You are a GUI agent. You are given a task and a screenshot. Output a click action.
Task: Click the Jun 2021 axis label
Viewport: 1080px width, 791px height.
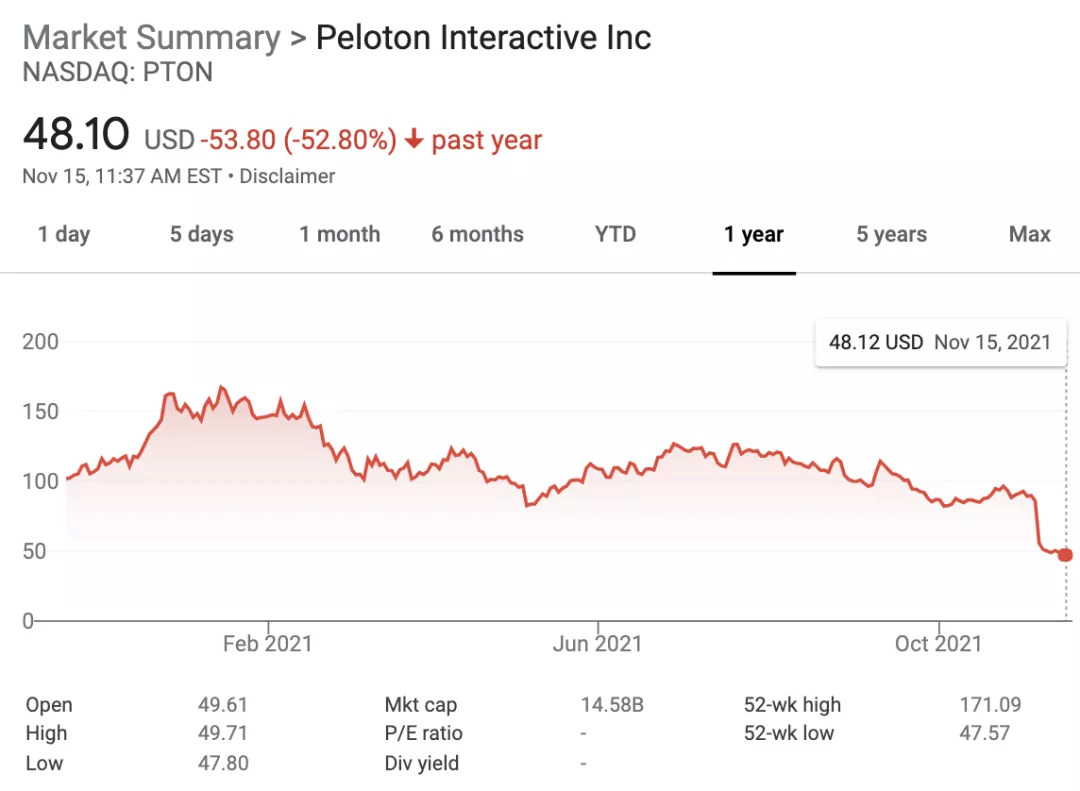(x=597, y=643)
